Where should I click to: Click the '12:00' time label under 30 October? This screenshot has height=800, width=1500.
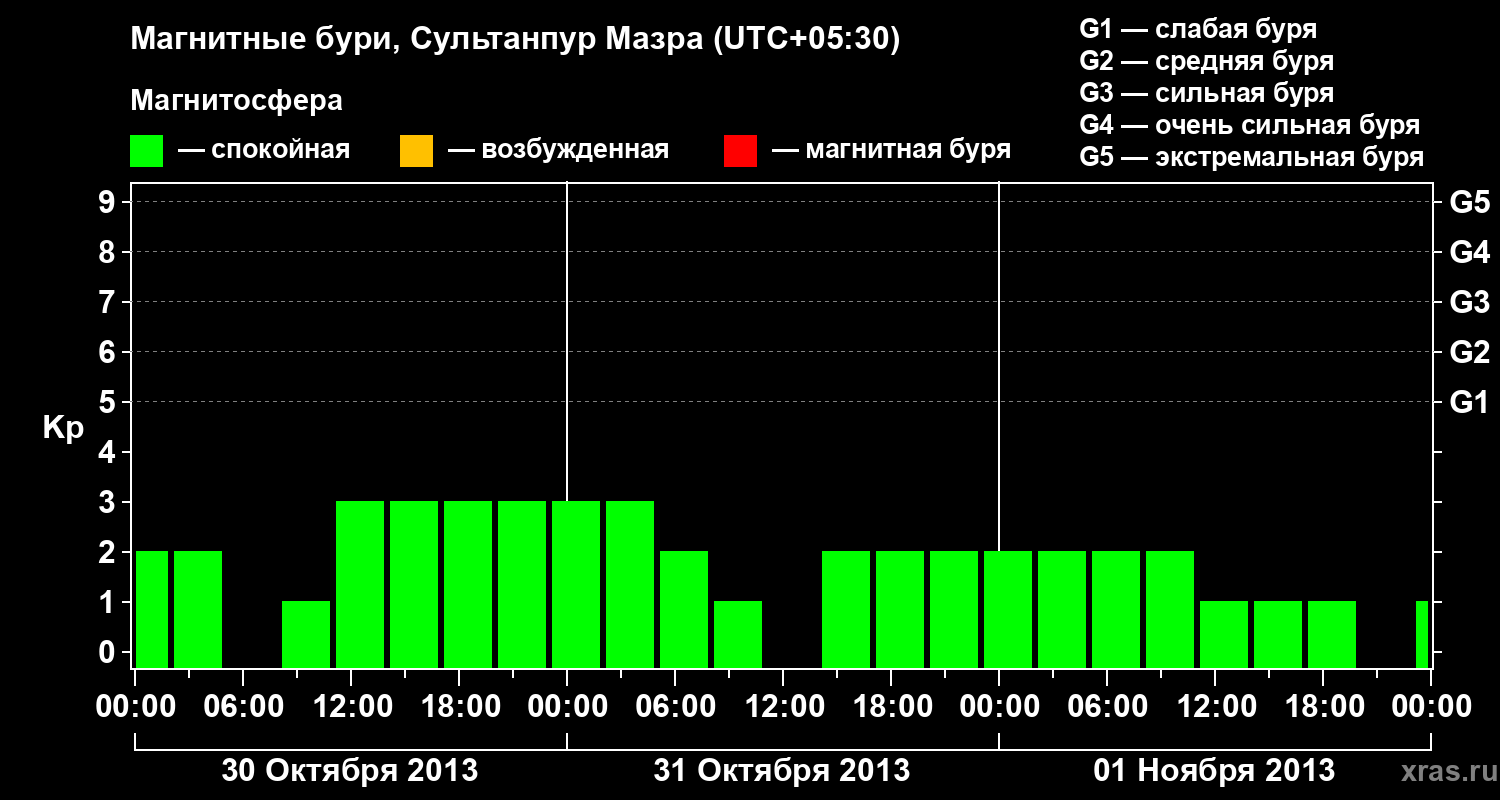tap(352, 706)
